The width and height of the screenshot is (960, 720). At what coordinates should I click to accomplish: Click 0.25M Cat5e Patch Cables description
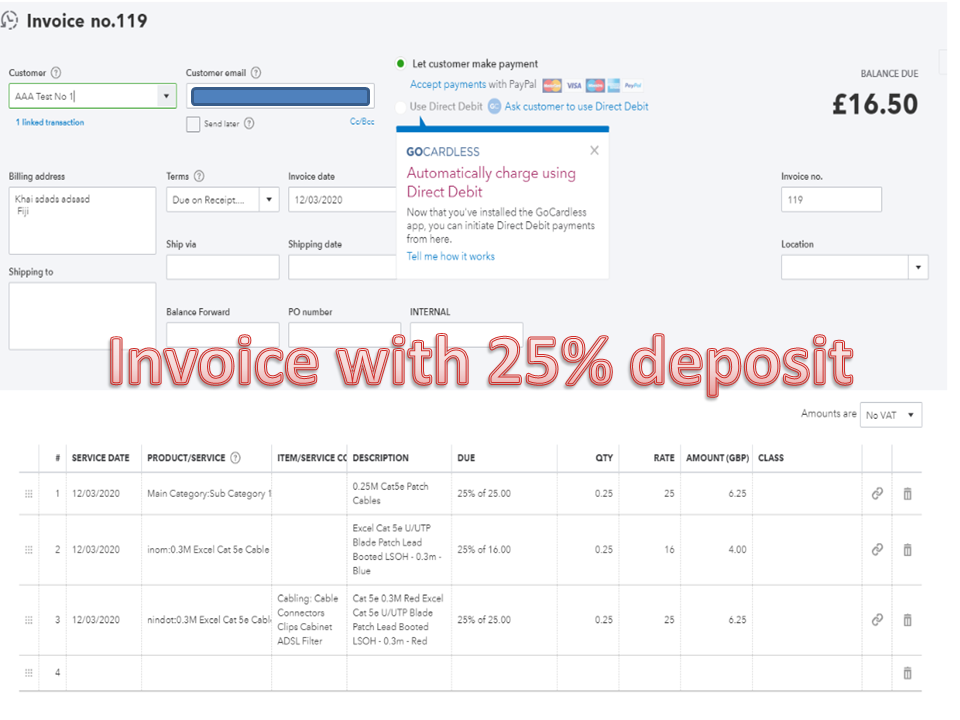[x=390, y=493]
